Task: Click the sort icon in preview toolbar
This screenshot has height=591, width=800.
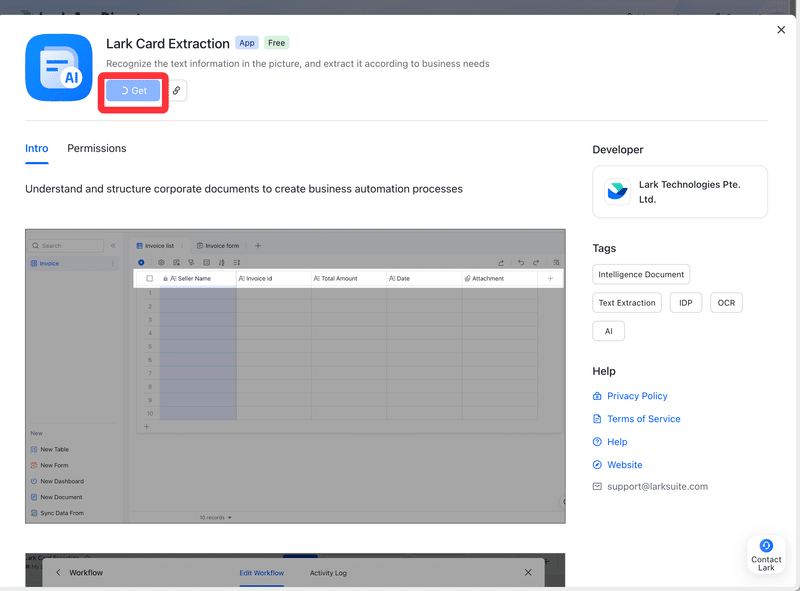Action: tap(221, 263)
